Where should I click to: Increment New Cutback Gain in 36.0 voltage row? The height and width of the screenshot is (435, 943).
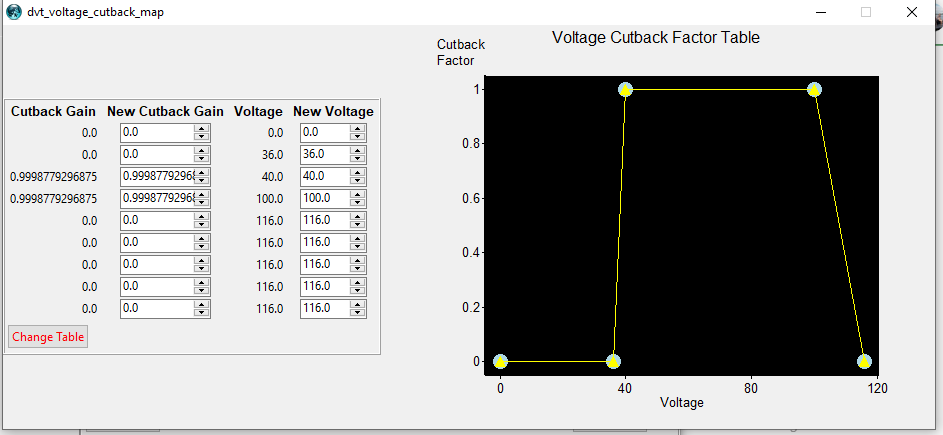click(x=202, y=151)
